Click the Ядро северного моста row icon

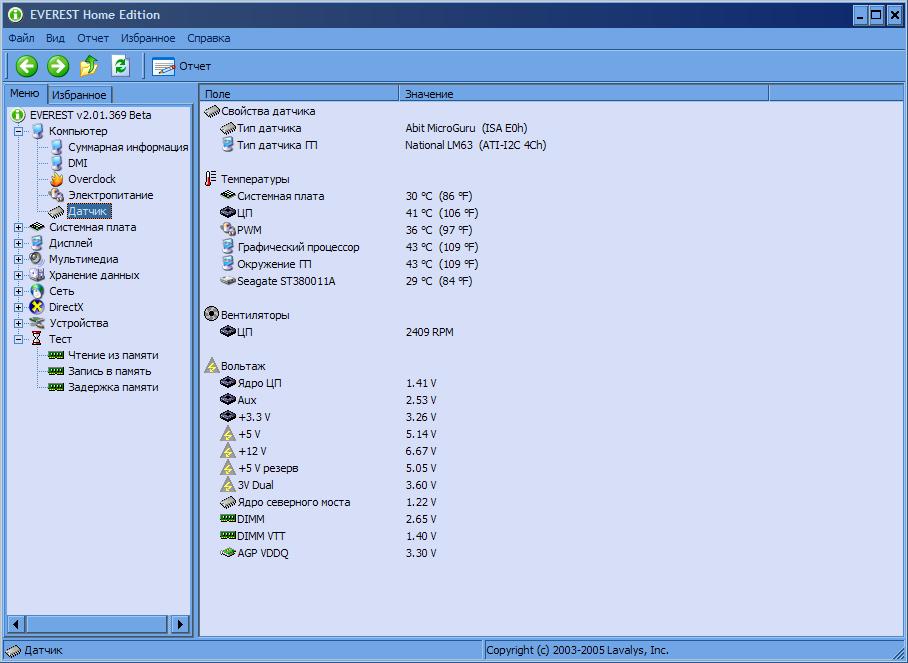[x=228, y=502]
